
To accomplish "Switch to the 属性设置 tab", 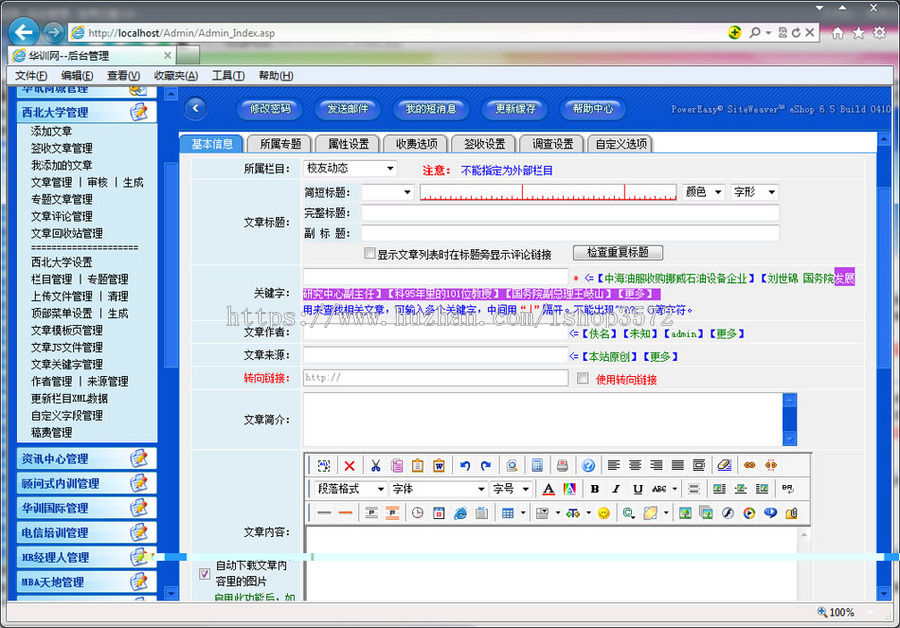I will click(348, 144).
